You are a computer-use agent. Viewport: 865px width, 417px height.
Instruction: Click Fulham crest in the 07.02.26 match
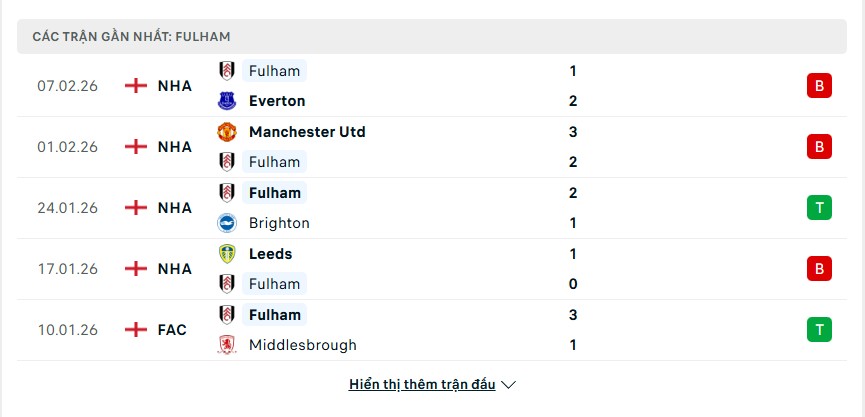pos(227,71)
